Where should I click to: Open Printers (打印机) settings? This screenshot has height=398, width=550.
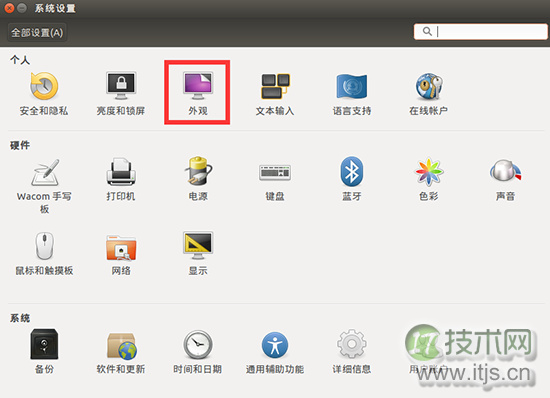(x=121, y=179)
